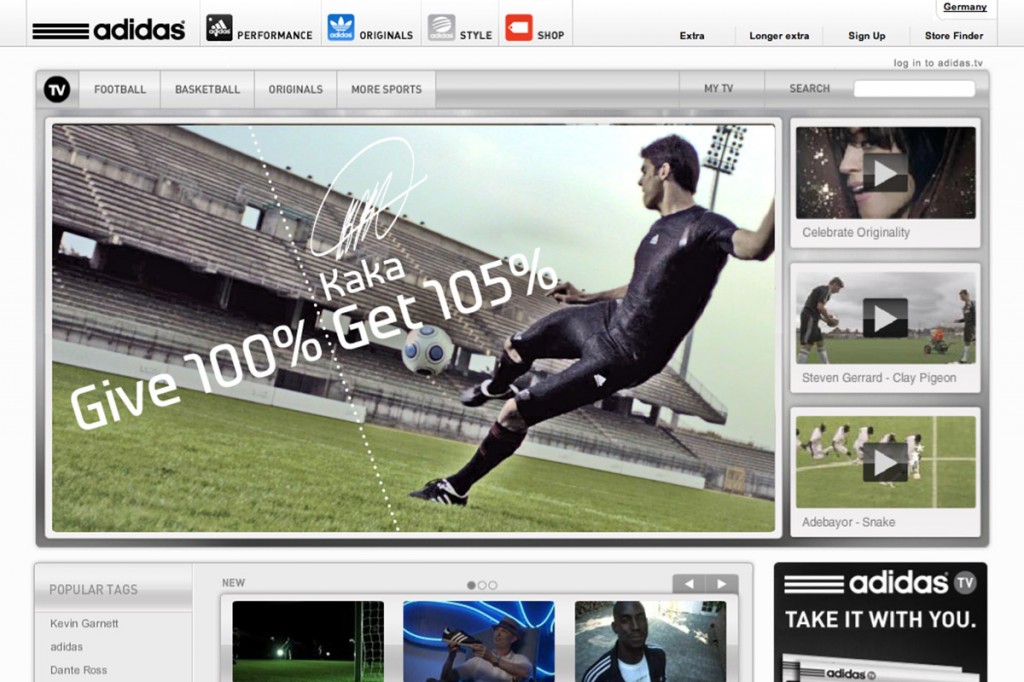Click the adidas three-stripe logo
This screenshot has height=682, width=1024.
pyautogui.click(x=108, y=30)
